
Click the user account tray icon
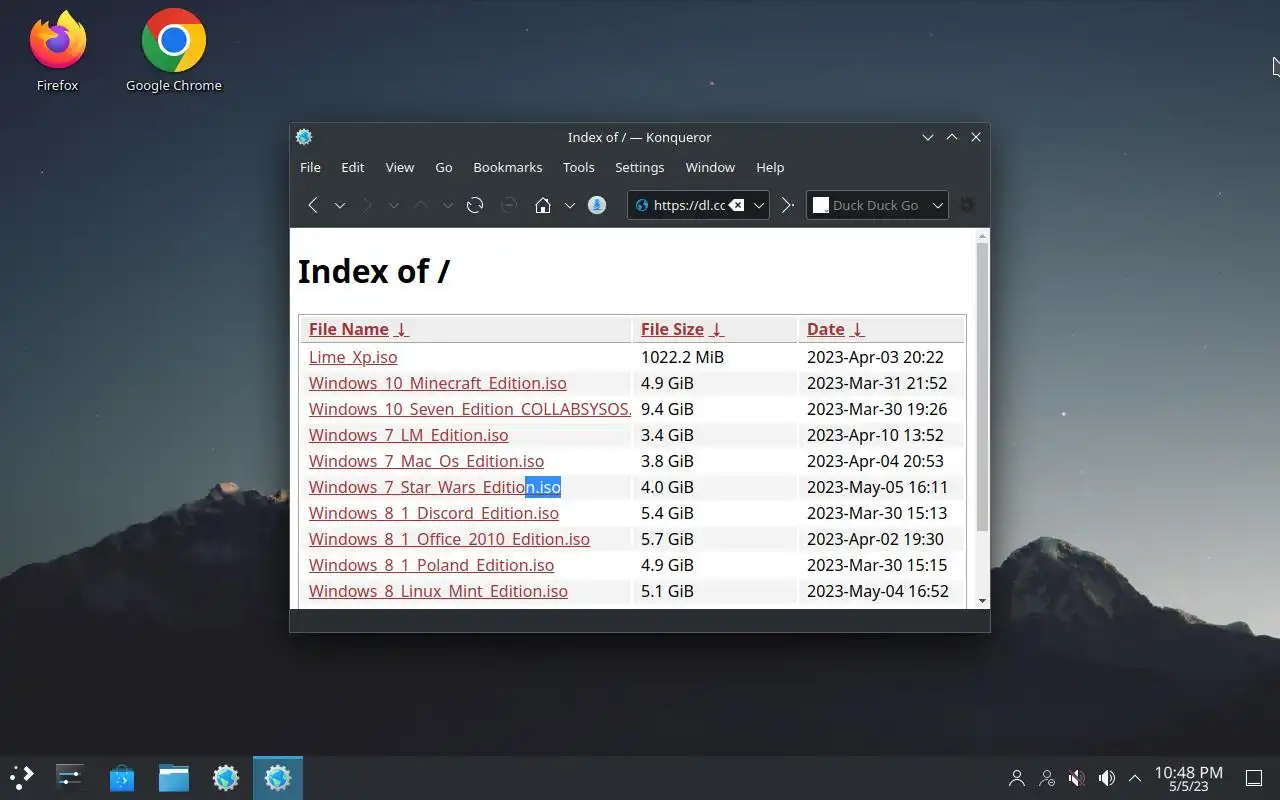click(x=1017, y=777)
